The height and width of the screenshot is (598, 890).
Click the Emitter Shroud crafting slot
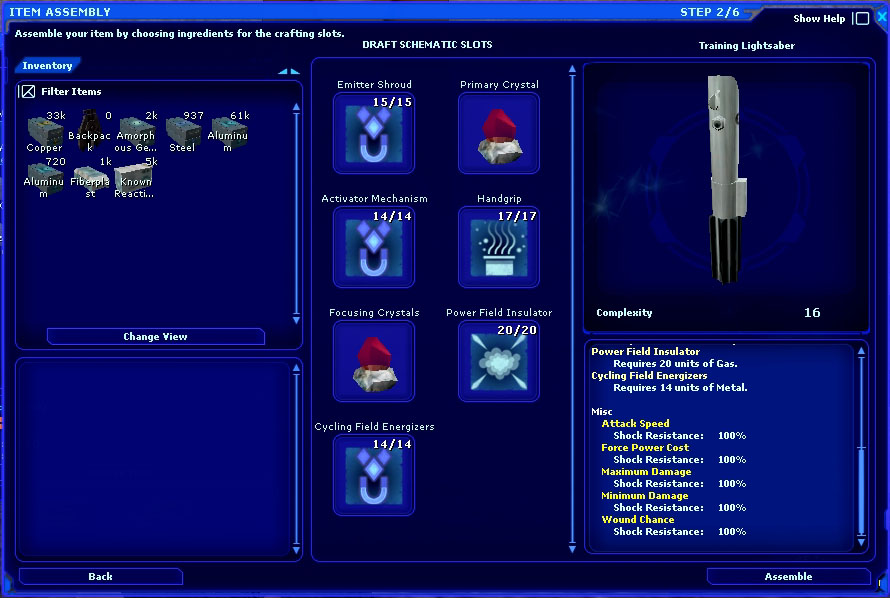[373, 134]
